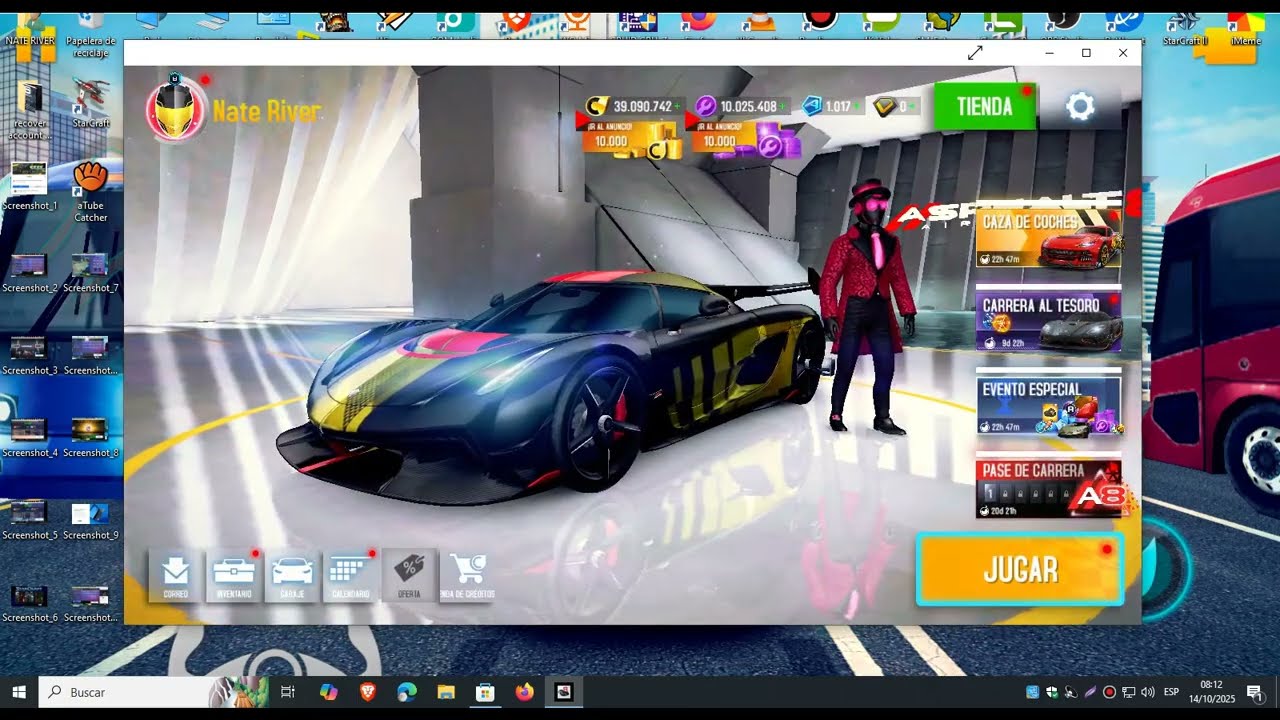Toggle fullscreen with diagonal arrows icon

pyautogui.click(x=975, y=53)
